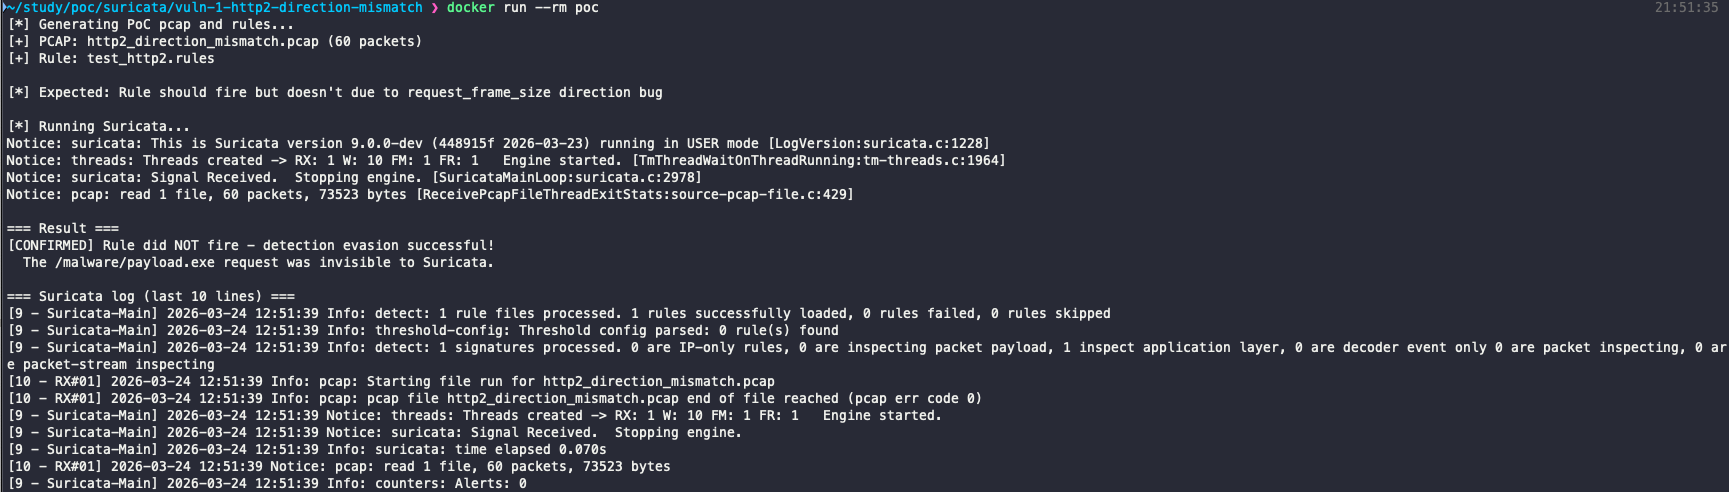
Task: Click the '=== Result ===' heading
Action: pos(62,228)
